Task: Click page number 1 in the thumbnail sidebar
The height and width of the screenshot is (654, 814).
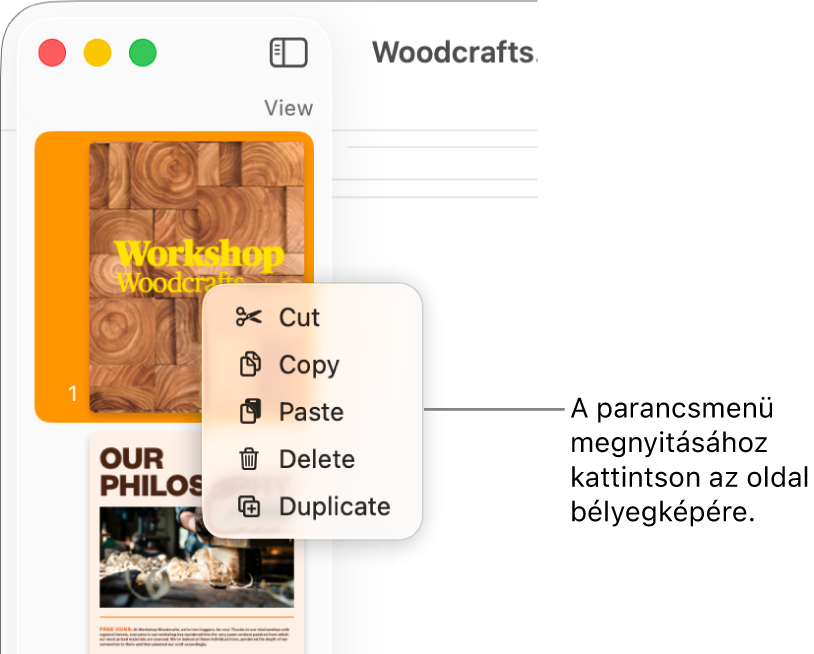Action: (x=73, y=394)
